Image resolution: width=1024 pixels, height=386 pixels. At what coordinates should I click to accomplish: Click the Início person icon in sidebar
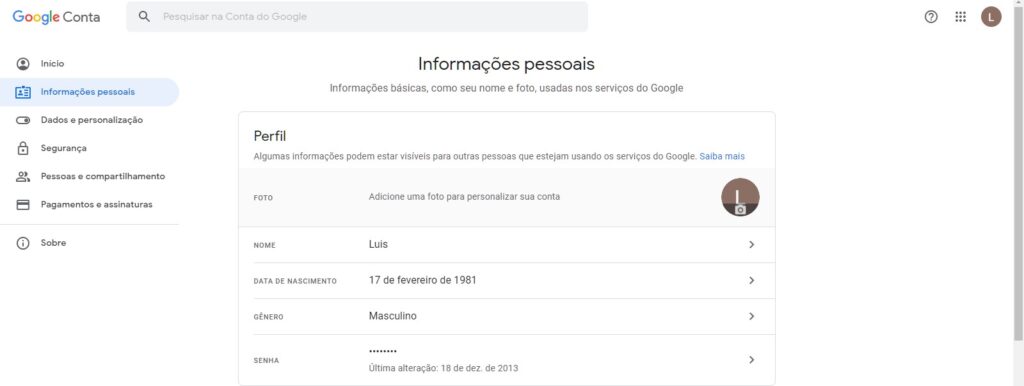tap(23, 64)
